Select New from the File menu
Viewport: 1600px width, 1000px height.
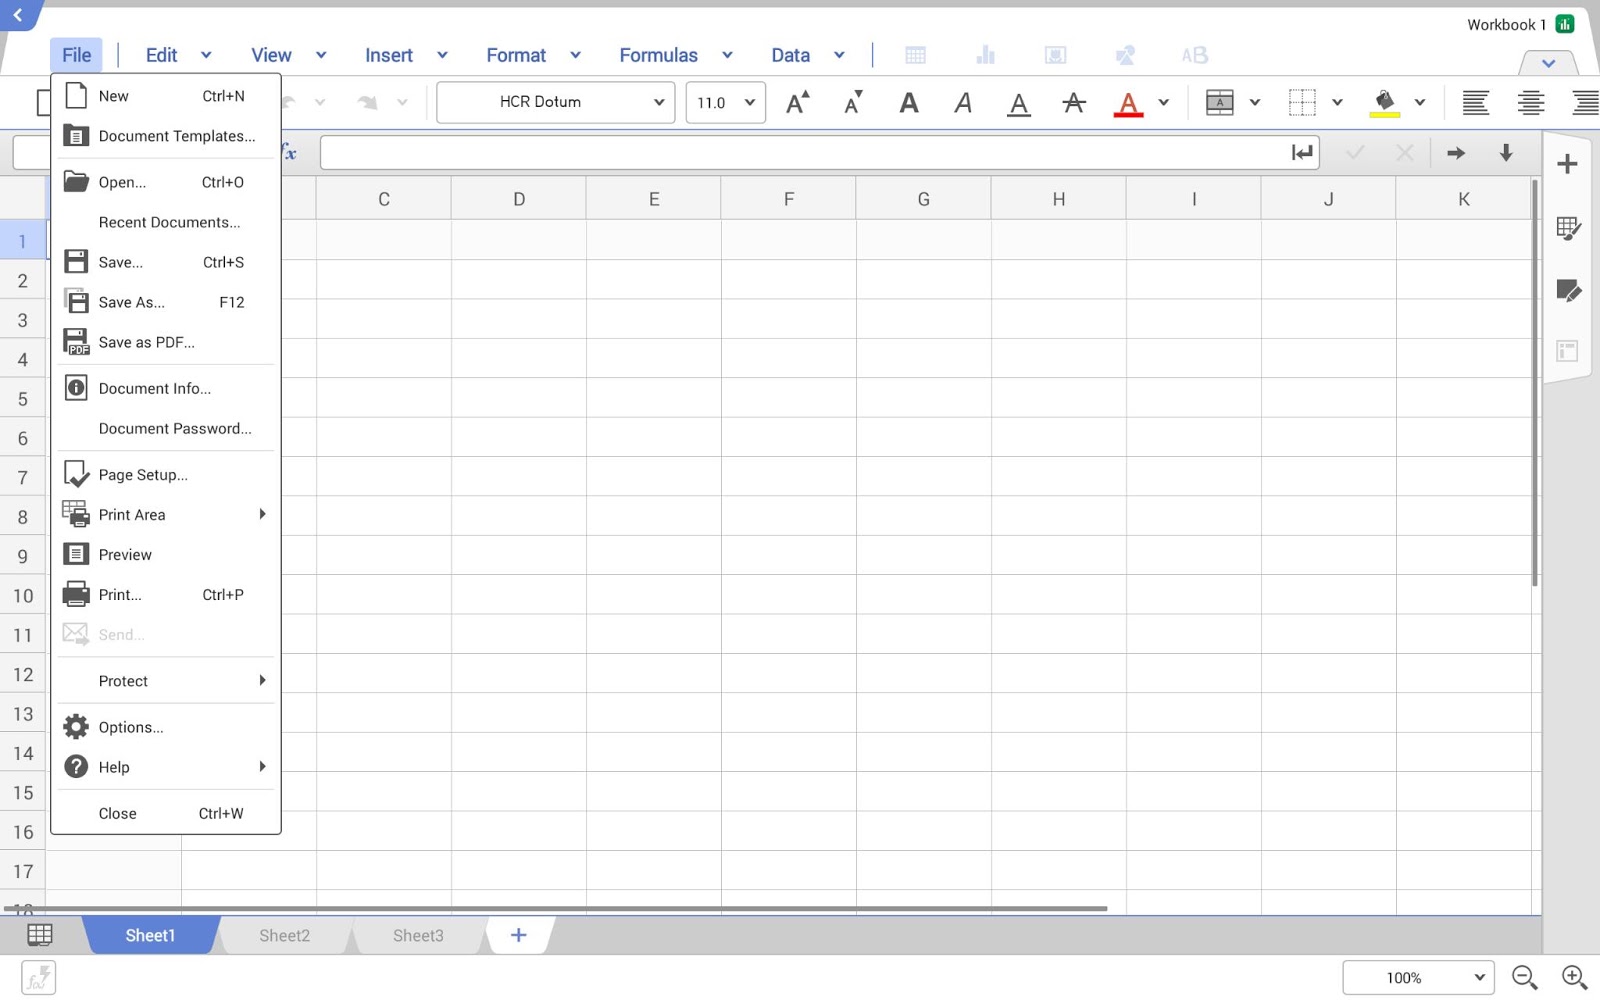(x=166, y=96)
